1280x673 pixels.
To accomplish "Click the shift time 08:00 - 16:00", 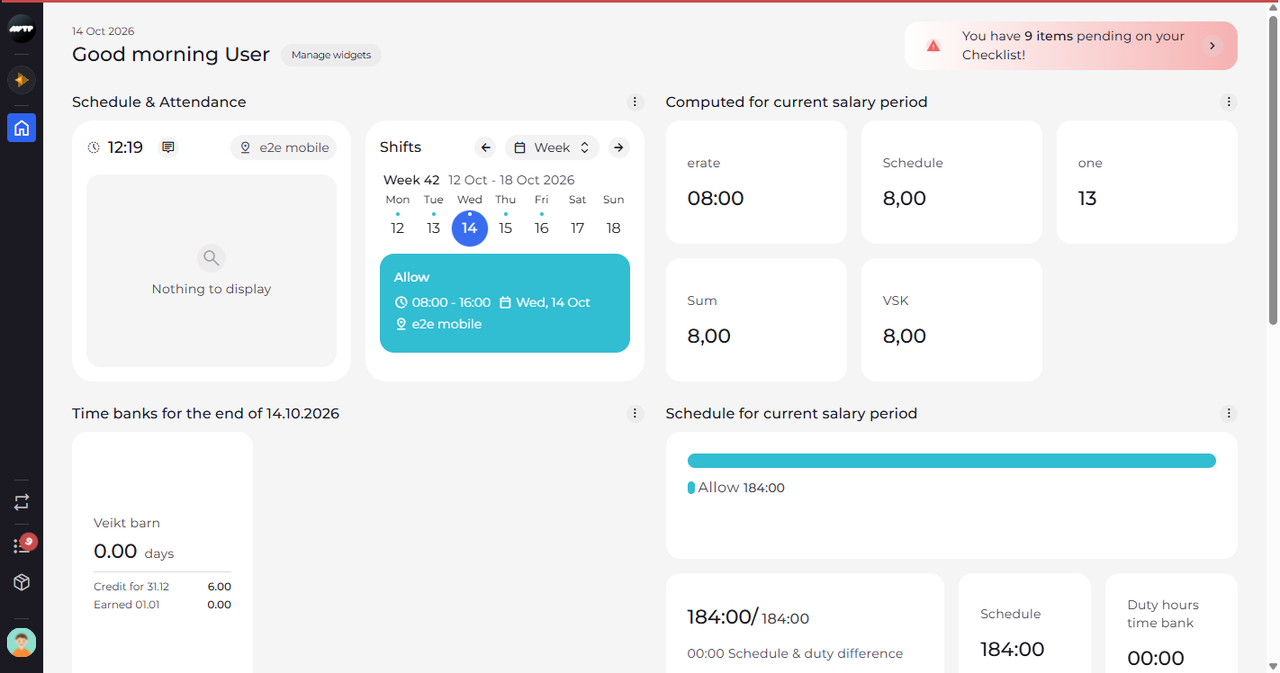I will tap(443, 302).
